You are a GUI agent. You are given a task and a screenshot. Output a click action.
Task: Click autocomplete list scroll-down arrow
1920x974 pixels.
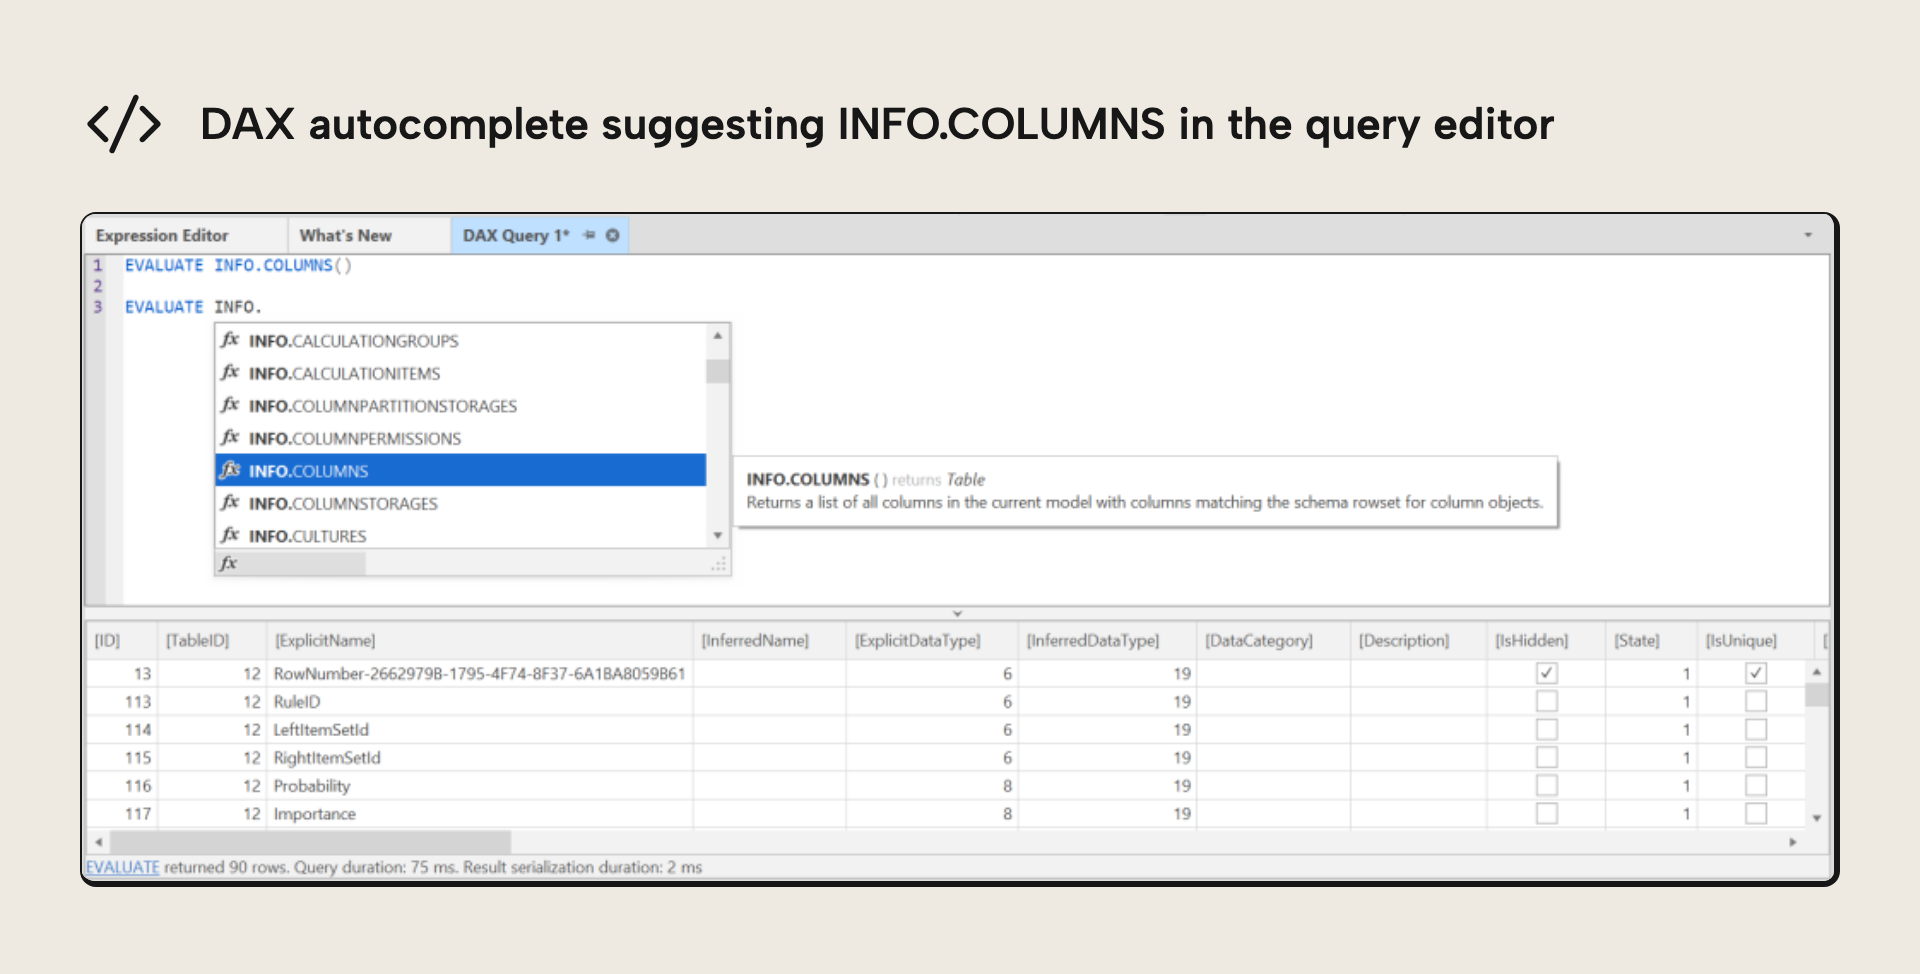[x=718, y=536]
